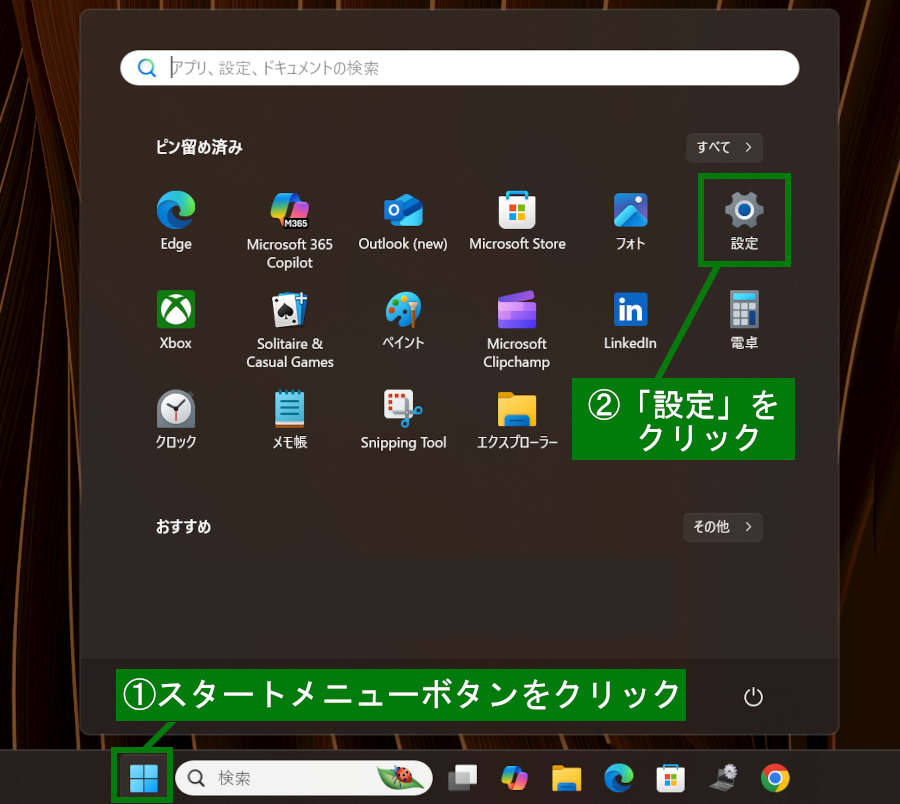Open Google Chrome from the taskbar
Viewport: 900px width, 804px height.
(x=775, y=778)
